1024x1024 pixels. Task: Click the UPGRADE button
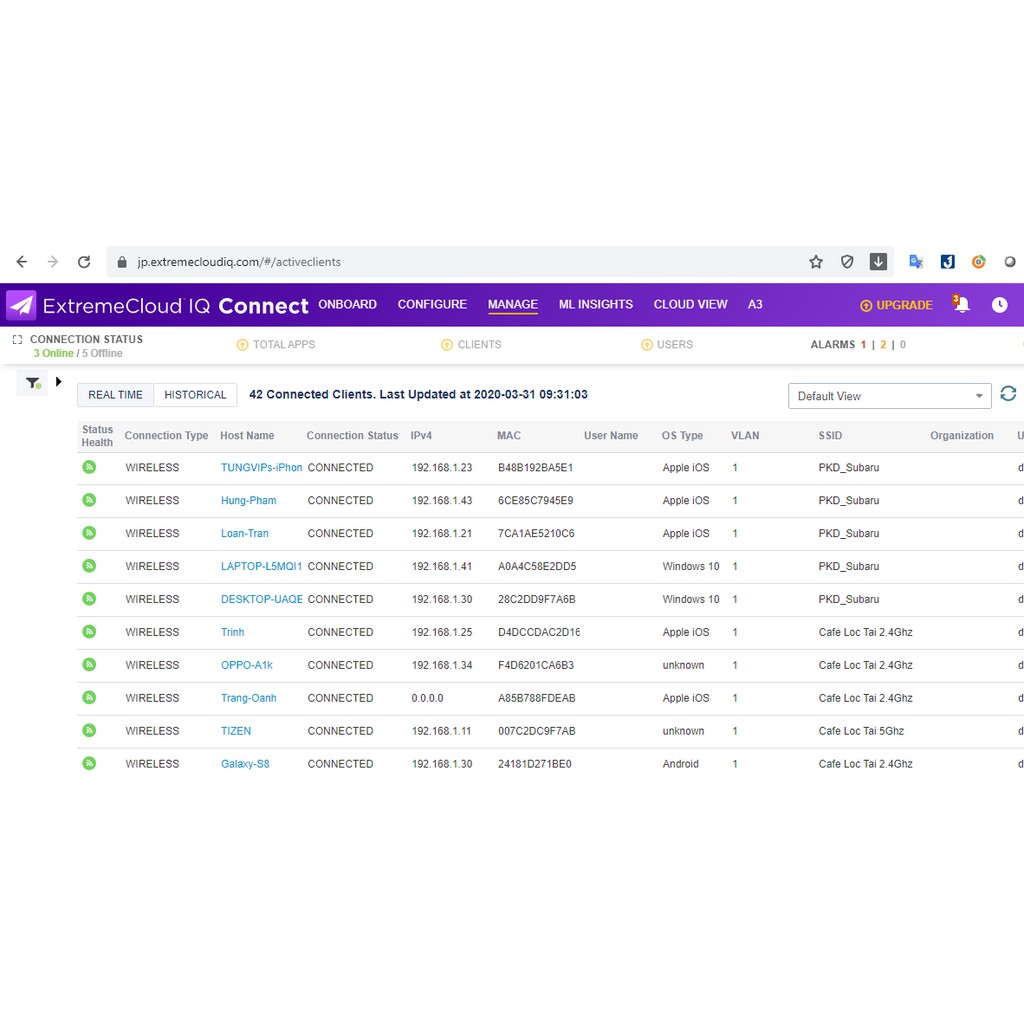896,305
